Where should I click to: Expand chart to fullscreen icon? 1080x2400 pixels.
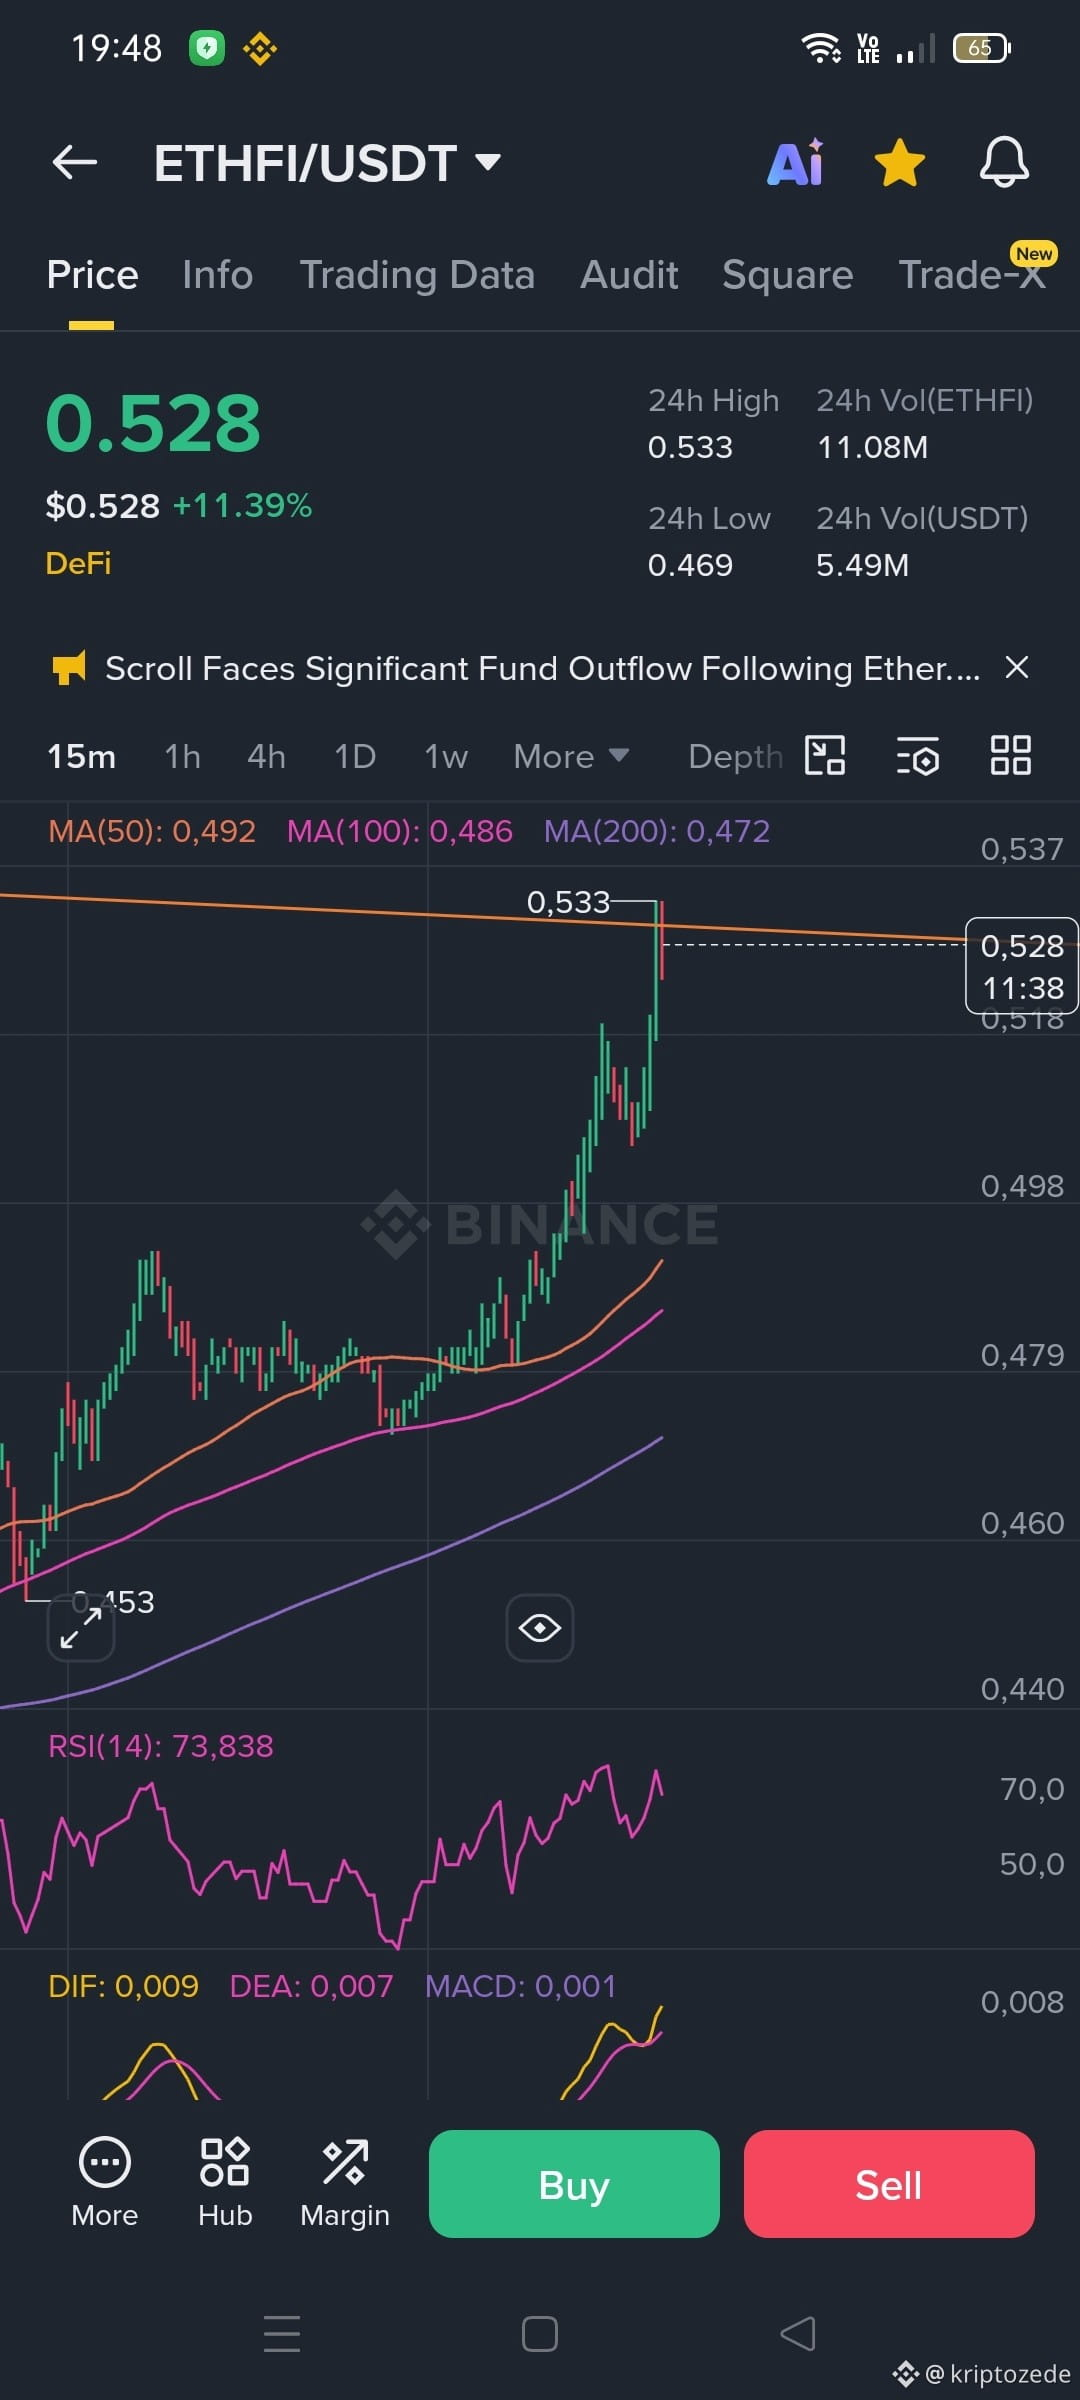81,1628
